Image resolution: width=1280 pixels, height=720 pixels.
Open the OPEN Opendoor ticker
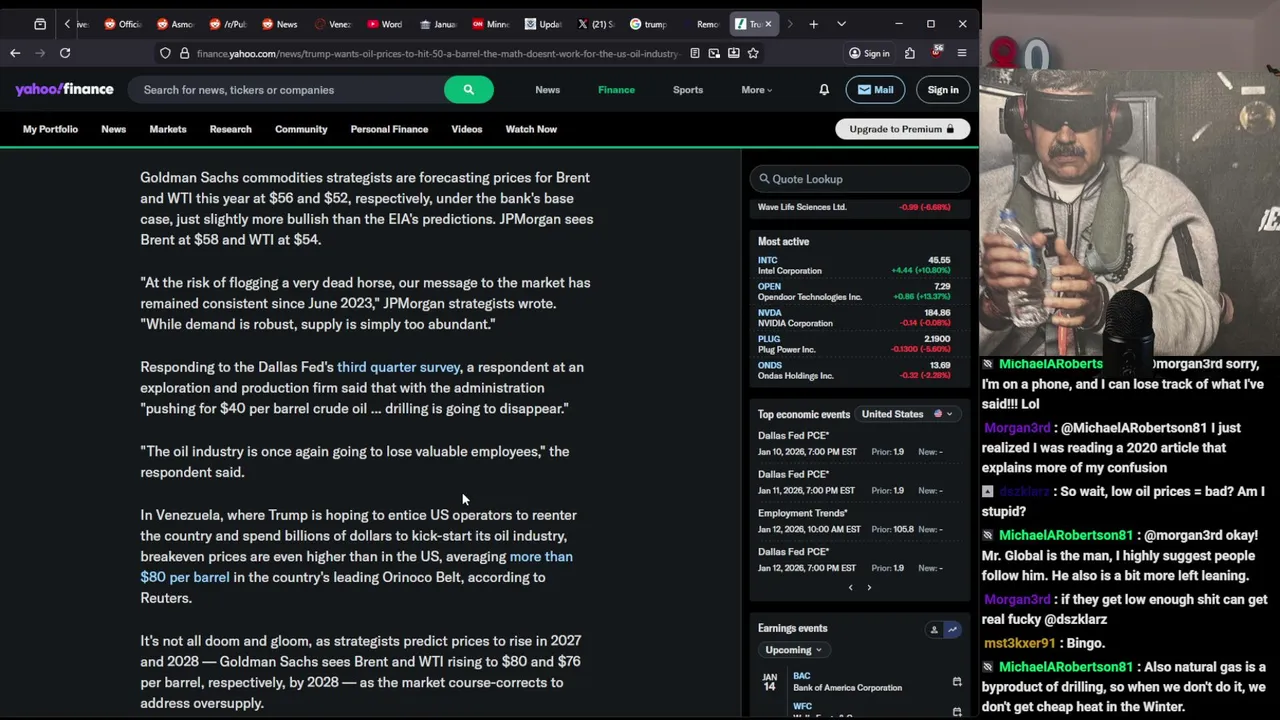[769, 286]
